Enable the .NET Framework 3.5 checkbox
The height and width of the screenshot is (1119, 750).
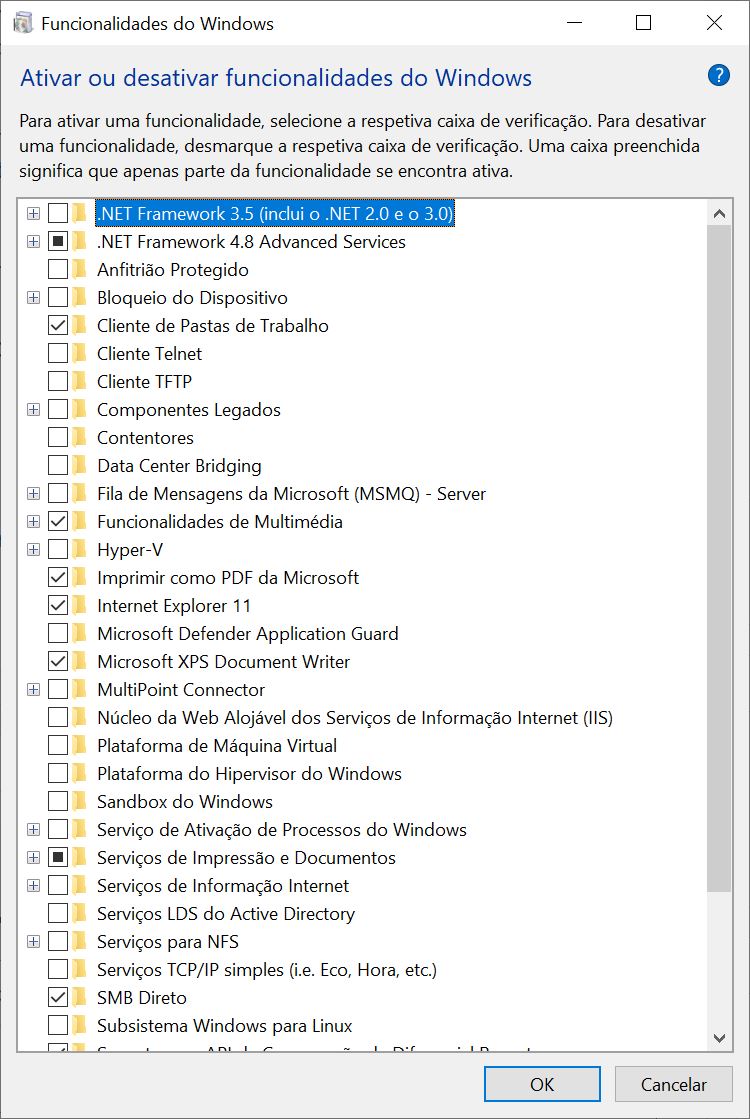[58, 213]
